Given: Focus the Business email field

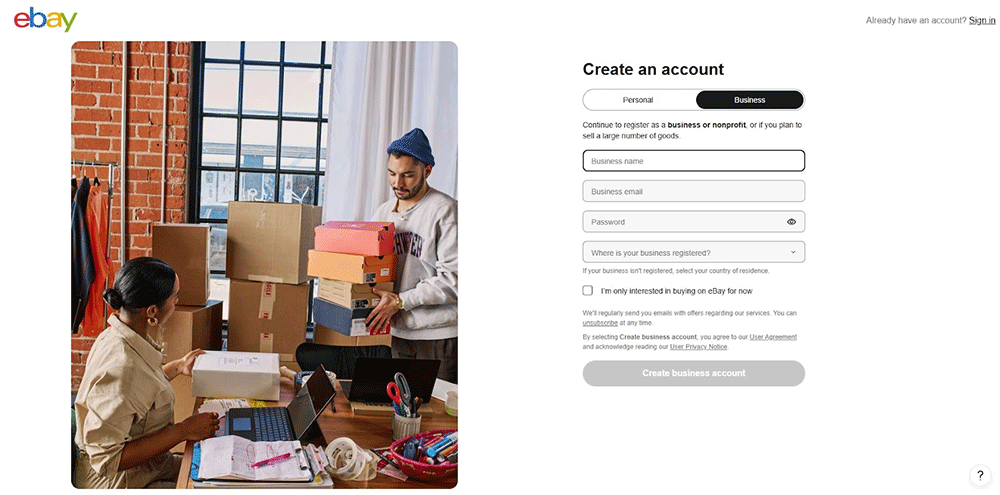Looking at the screenshot, I should click(693, 191).
